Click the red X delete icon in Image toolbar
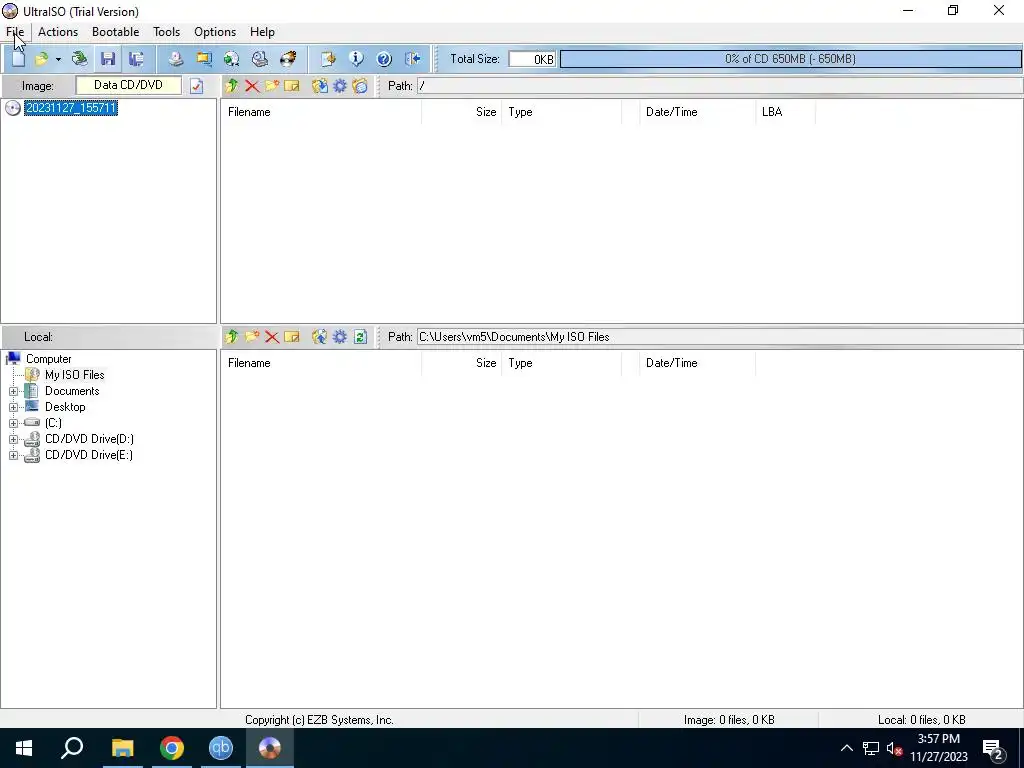The height and width of the screenshot is (768, 1024). click(x=251, y=86)
